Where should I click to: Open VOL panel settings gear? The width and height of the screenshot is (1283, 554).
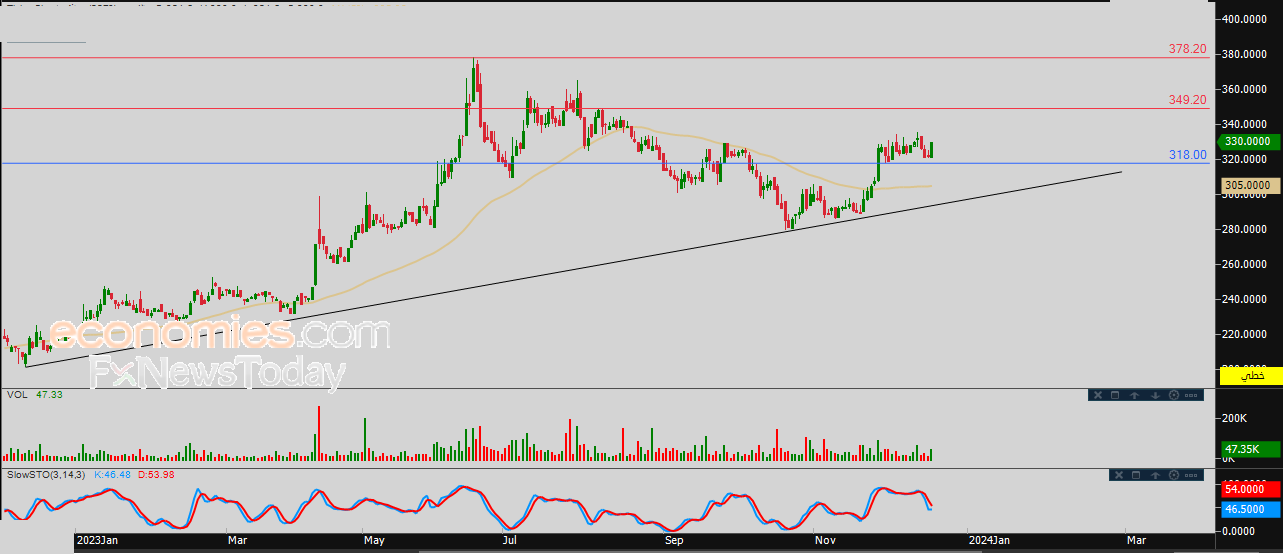coord(1174,395)
